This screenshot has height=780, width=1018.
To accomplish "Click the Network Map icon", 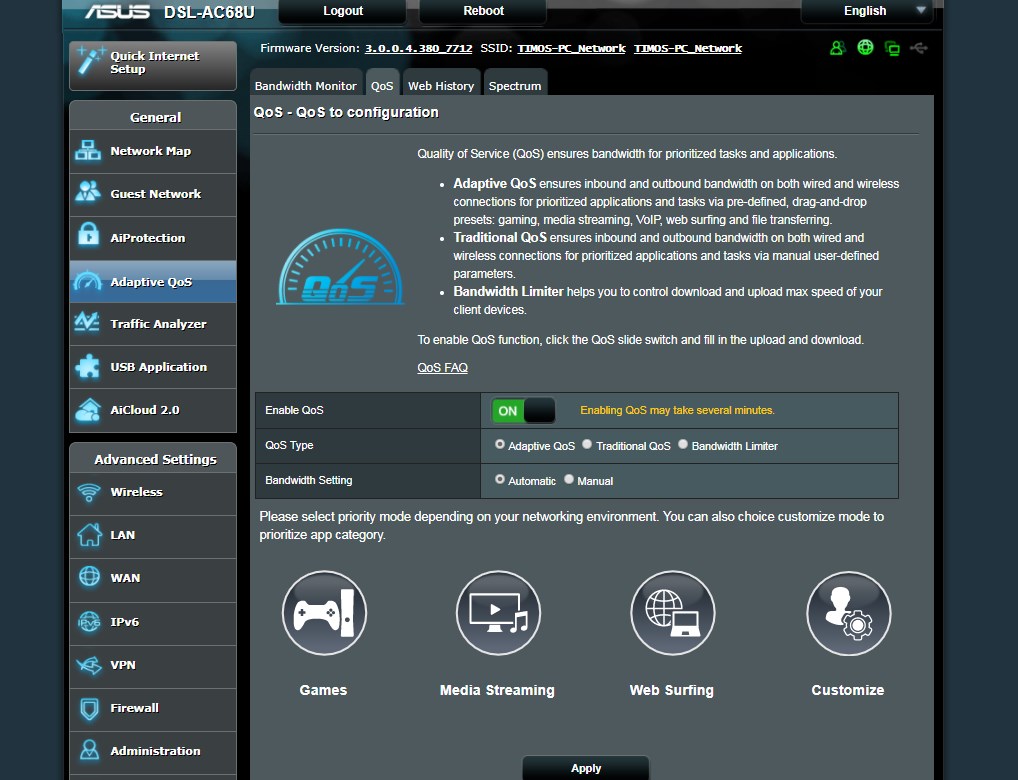I will click(88, 151).
